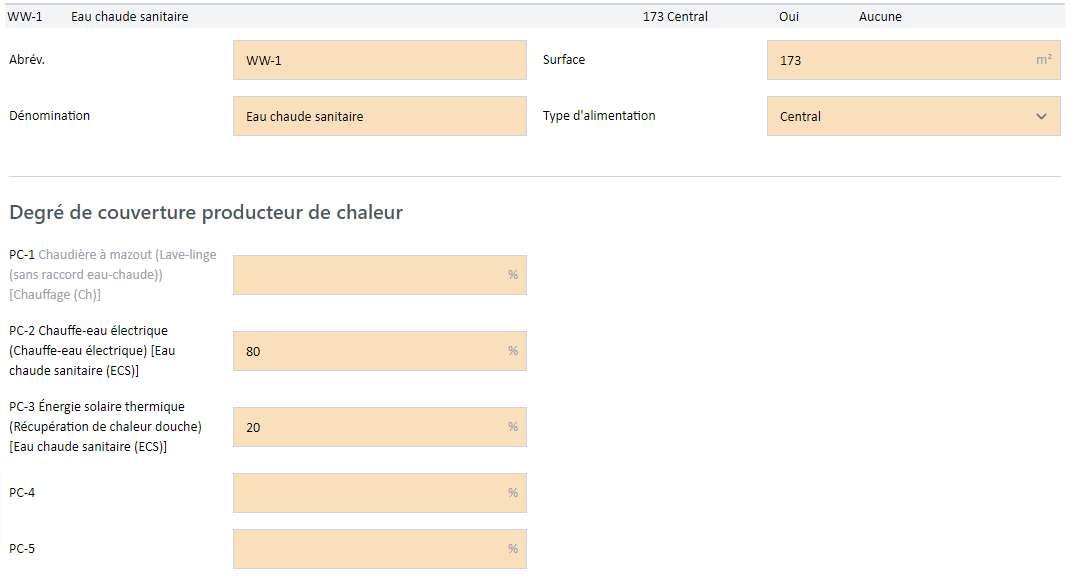Open the Type d'alimentation dropdown arrow
This screenshot has height=576, width=1070.
(x=1041, y=116)
